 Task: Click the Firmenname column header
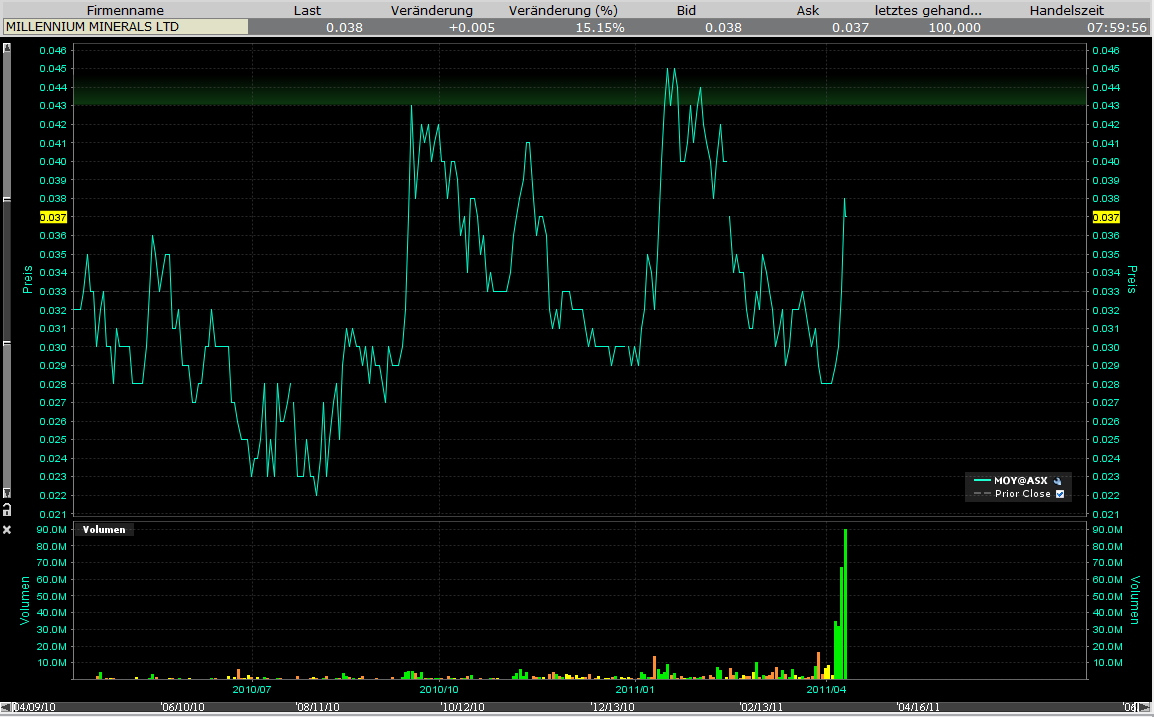[x=125, y=10]
